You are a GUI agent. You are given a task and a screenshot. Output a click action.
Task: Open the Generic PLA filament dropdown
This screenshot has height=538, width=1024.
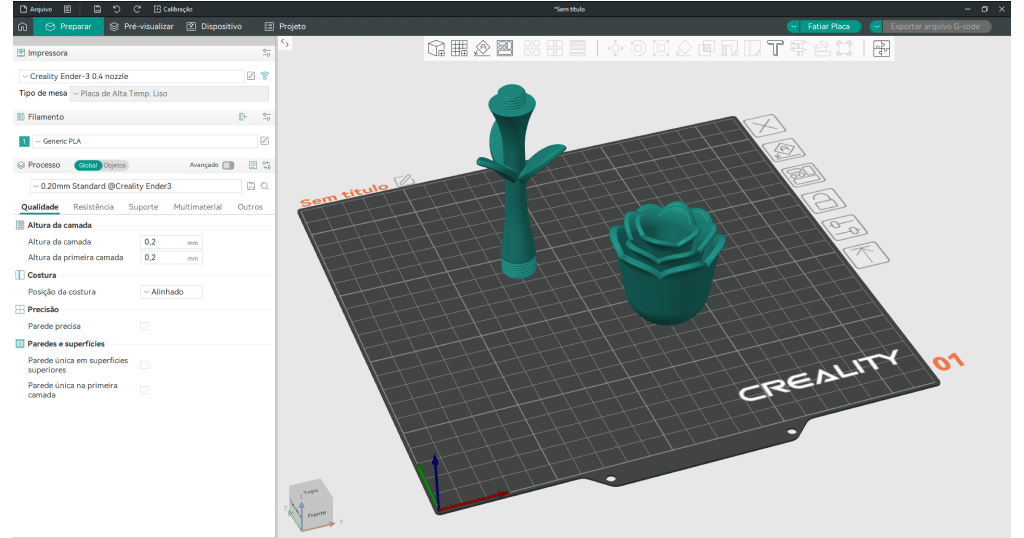(145, 141)
